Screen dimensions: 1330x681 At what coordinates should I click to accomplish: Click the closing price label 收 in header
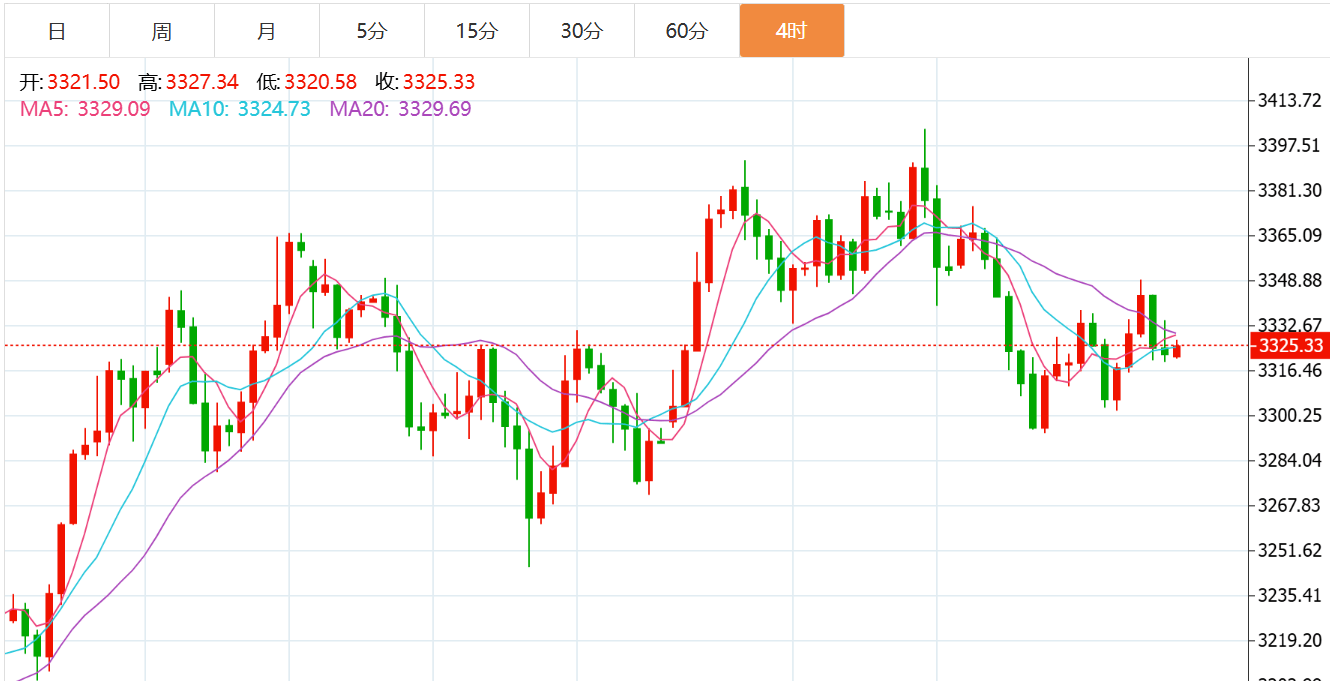[387, 82]
